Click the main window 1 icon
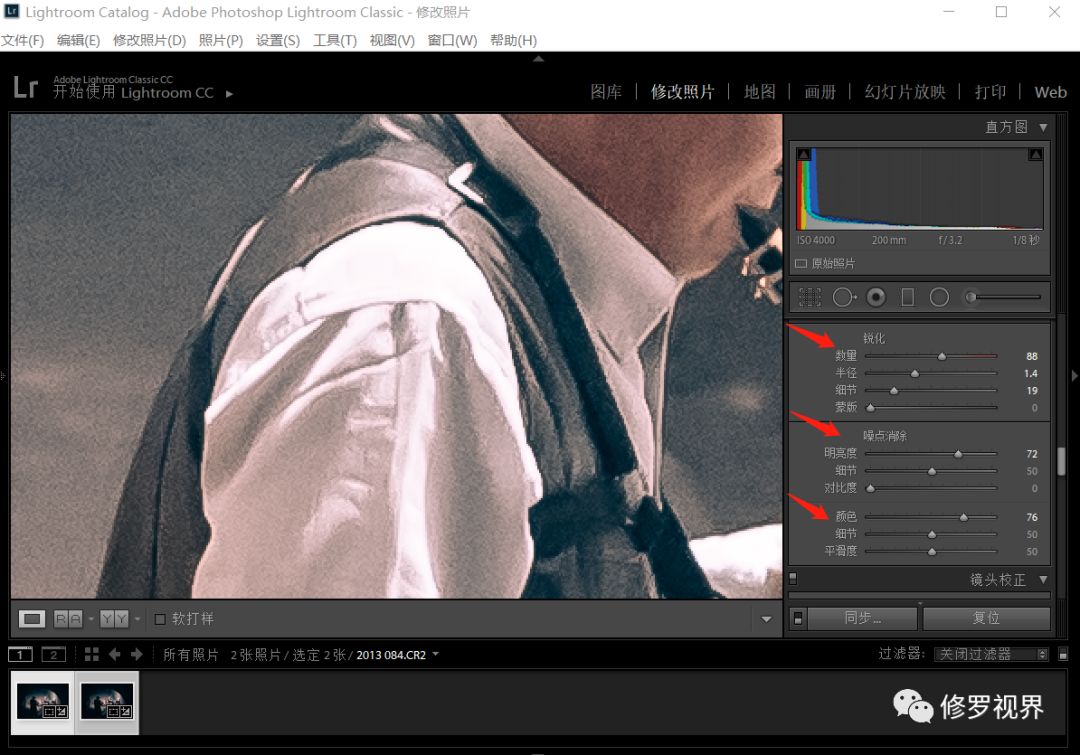Screen dimensions: 1080x755 point(21,654)
